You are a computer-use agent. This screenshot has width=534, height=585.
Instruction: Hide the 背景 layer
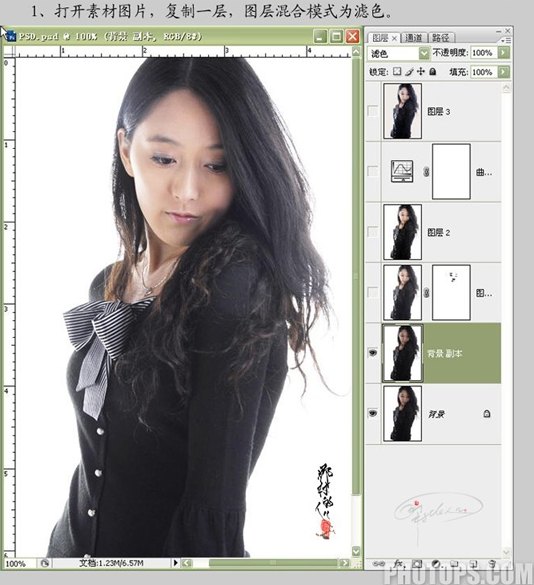(x=373, y=413)
